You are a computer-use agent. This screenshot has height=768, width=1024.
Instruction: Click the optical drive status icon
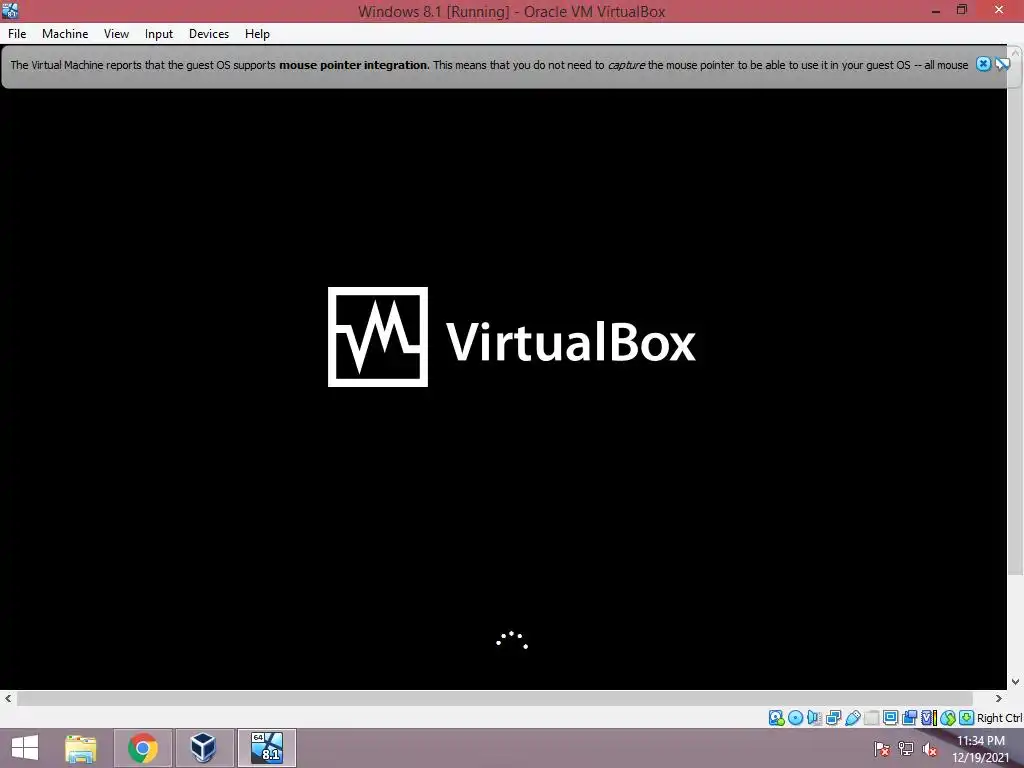click(795, 718)
